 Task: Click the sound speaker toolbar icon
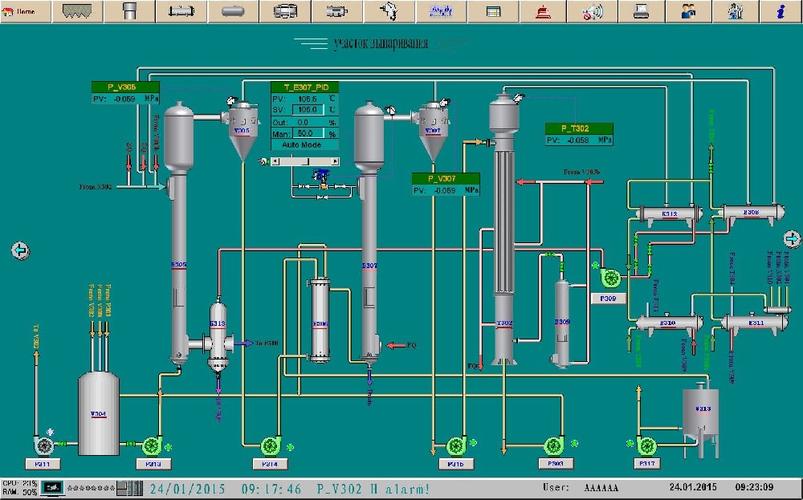click(593, 11)
